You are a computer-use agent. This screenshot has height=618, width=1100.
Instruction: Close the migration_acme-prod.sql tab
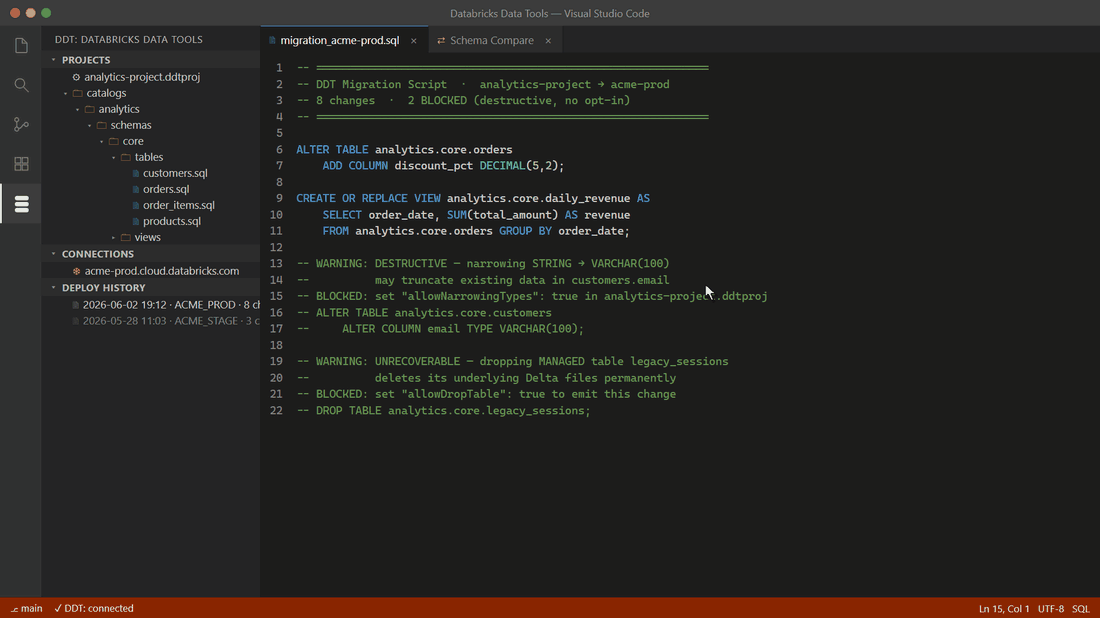click(x=414, y=41)
